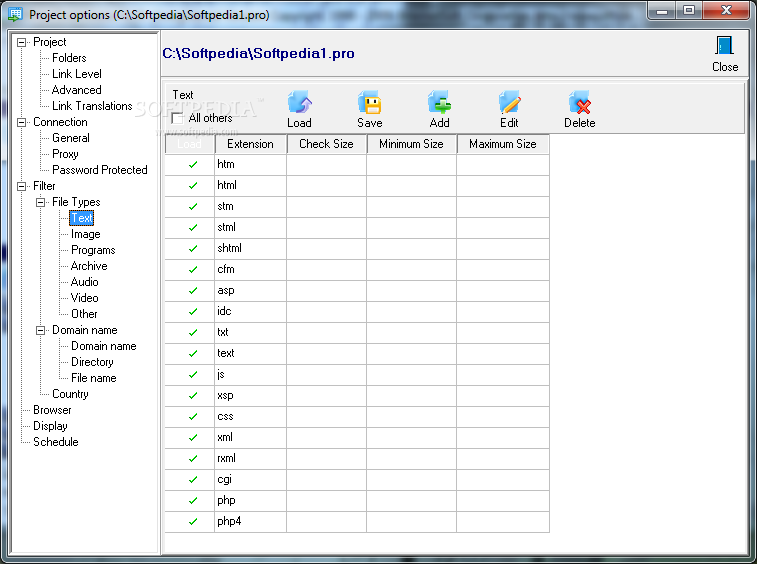Toggle load checkmark for js row

[x=193, y=375]
